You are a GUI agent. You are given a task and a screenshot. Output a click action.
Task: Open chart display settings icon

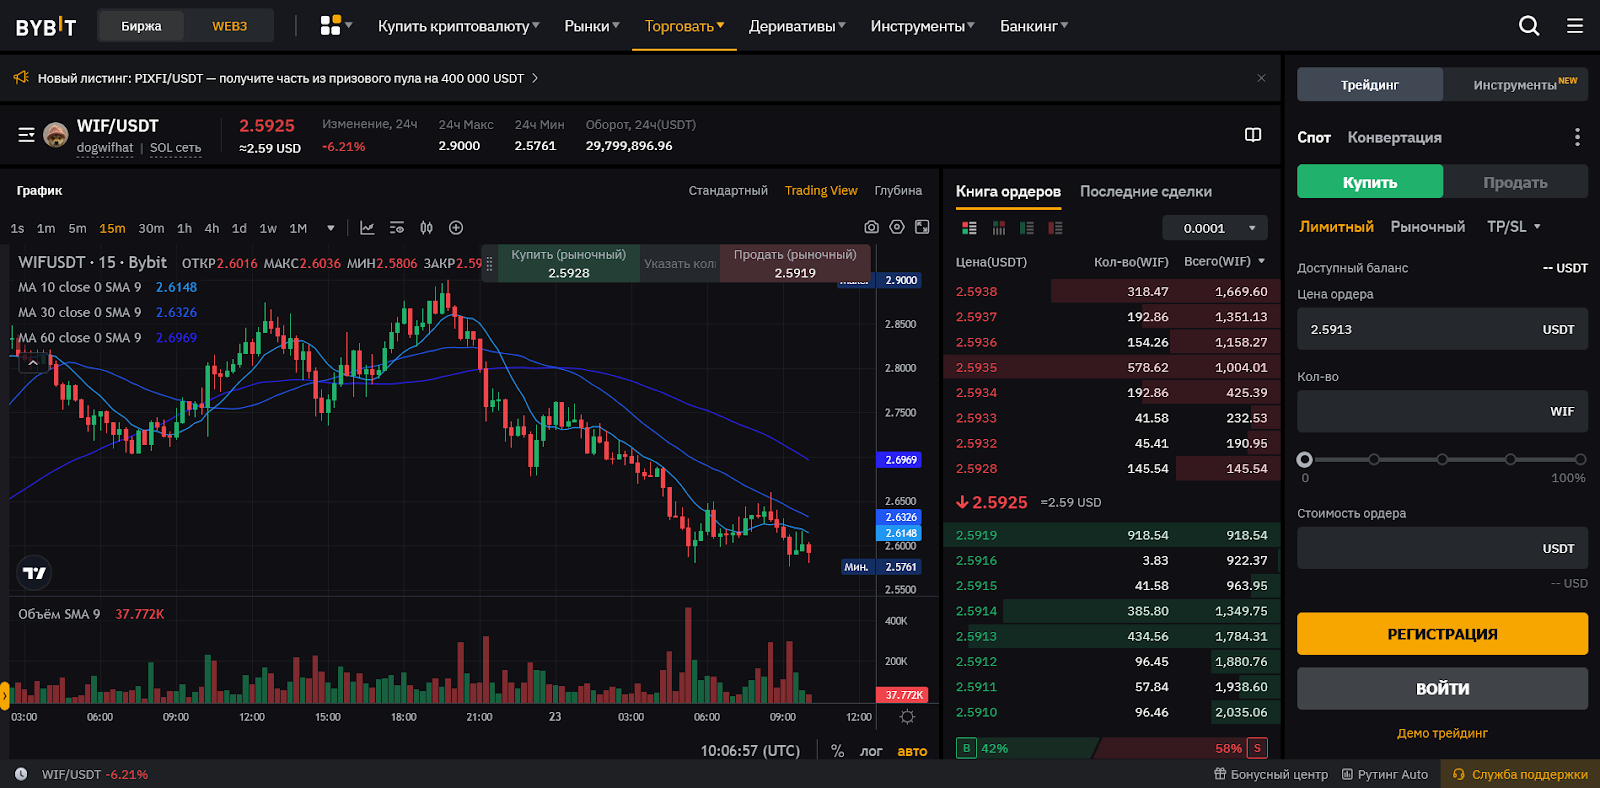tap(397, 228)
